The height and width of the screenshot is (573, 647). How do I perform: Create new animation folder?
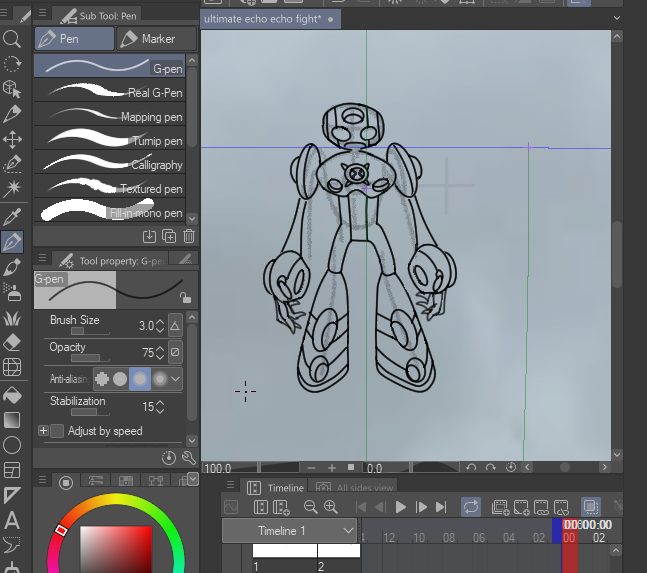(x=501, y=507)
